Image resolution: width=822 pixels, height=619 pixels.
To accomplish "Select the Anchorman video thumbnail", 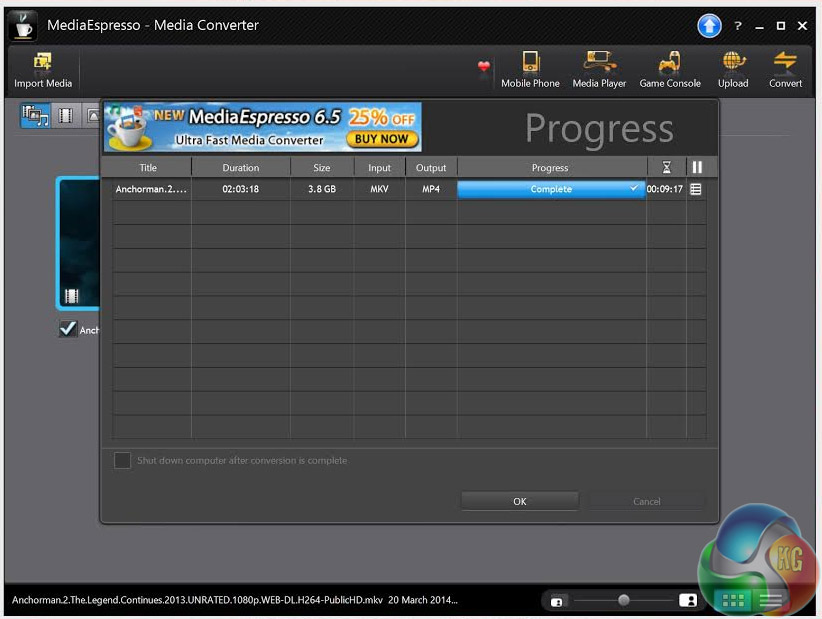I will coord(79,244).
